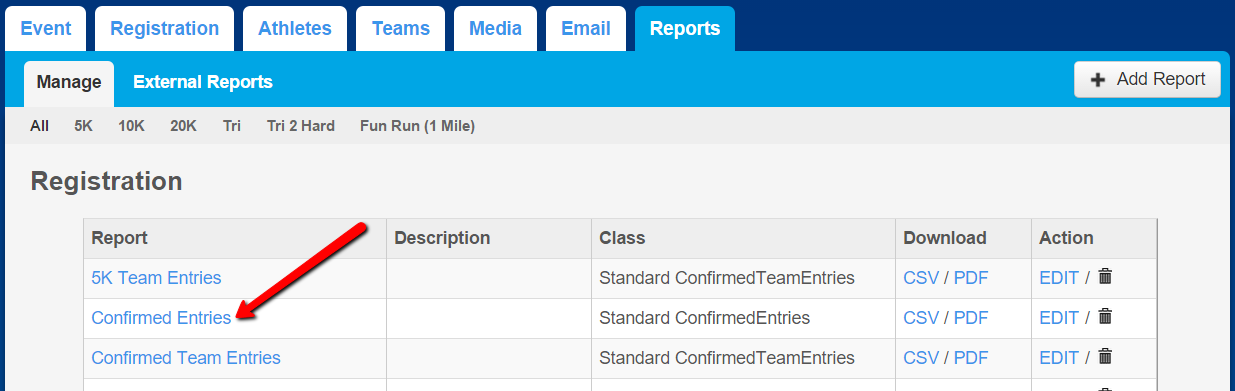Click trash icon for Confirmed Entries report
The width and height of the screenshot is (1235, 391).
(1105, 317)
